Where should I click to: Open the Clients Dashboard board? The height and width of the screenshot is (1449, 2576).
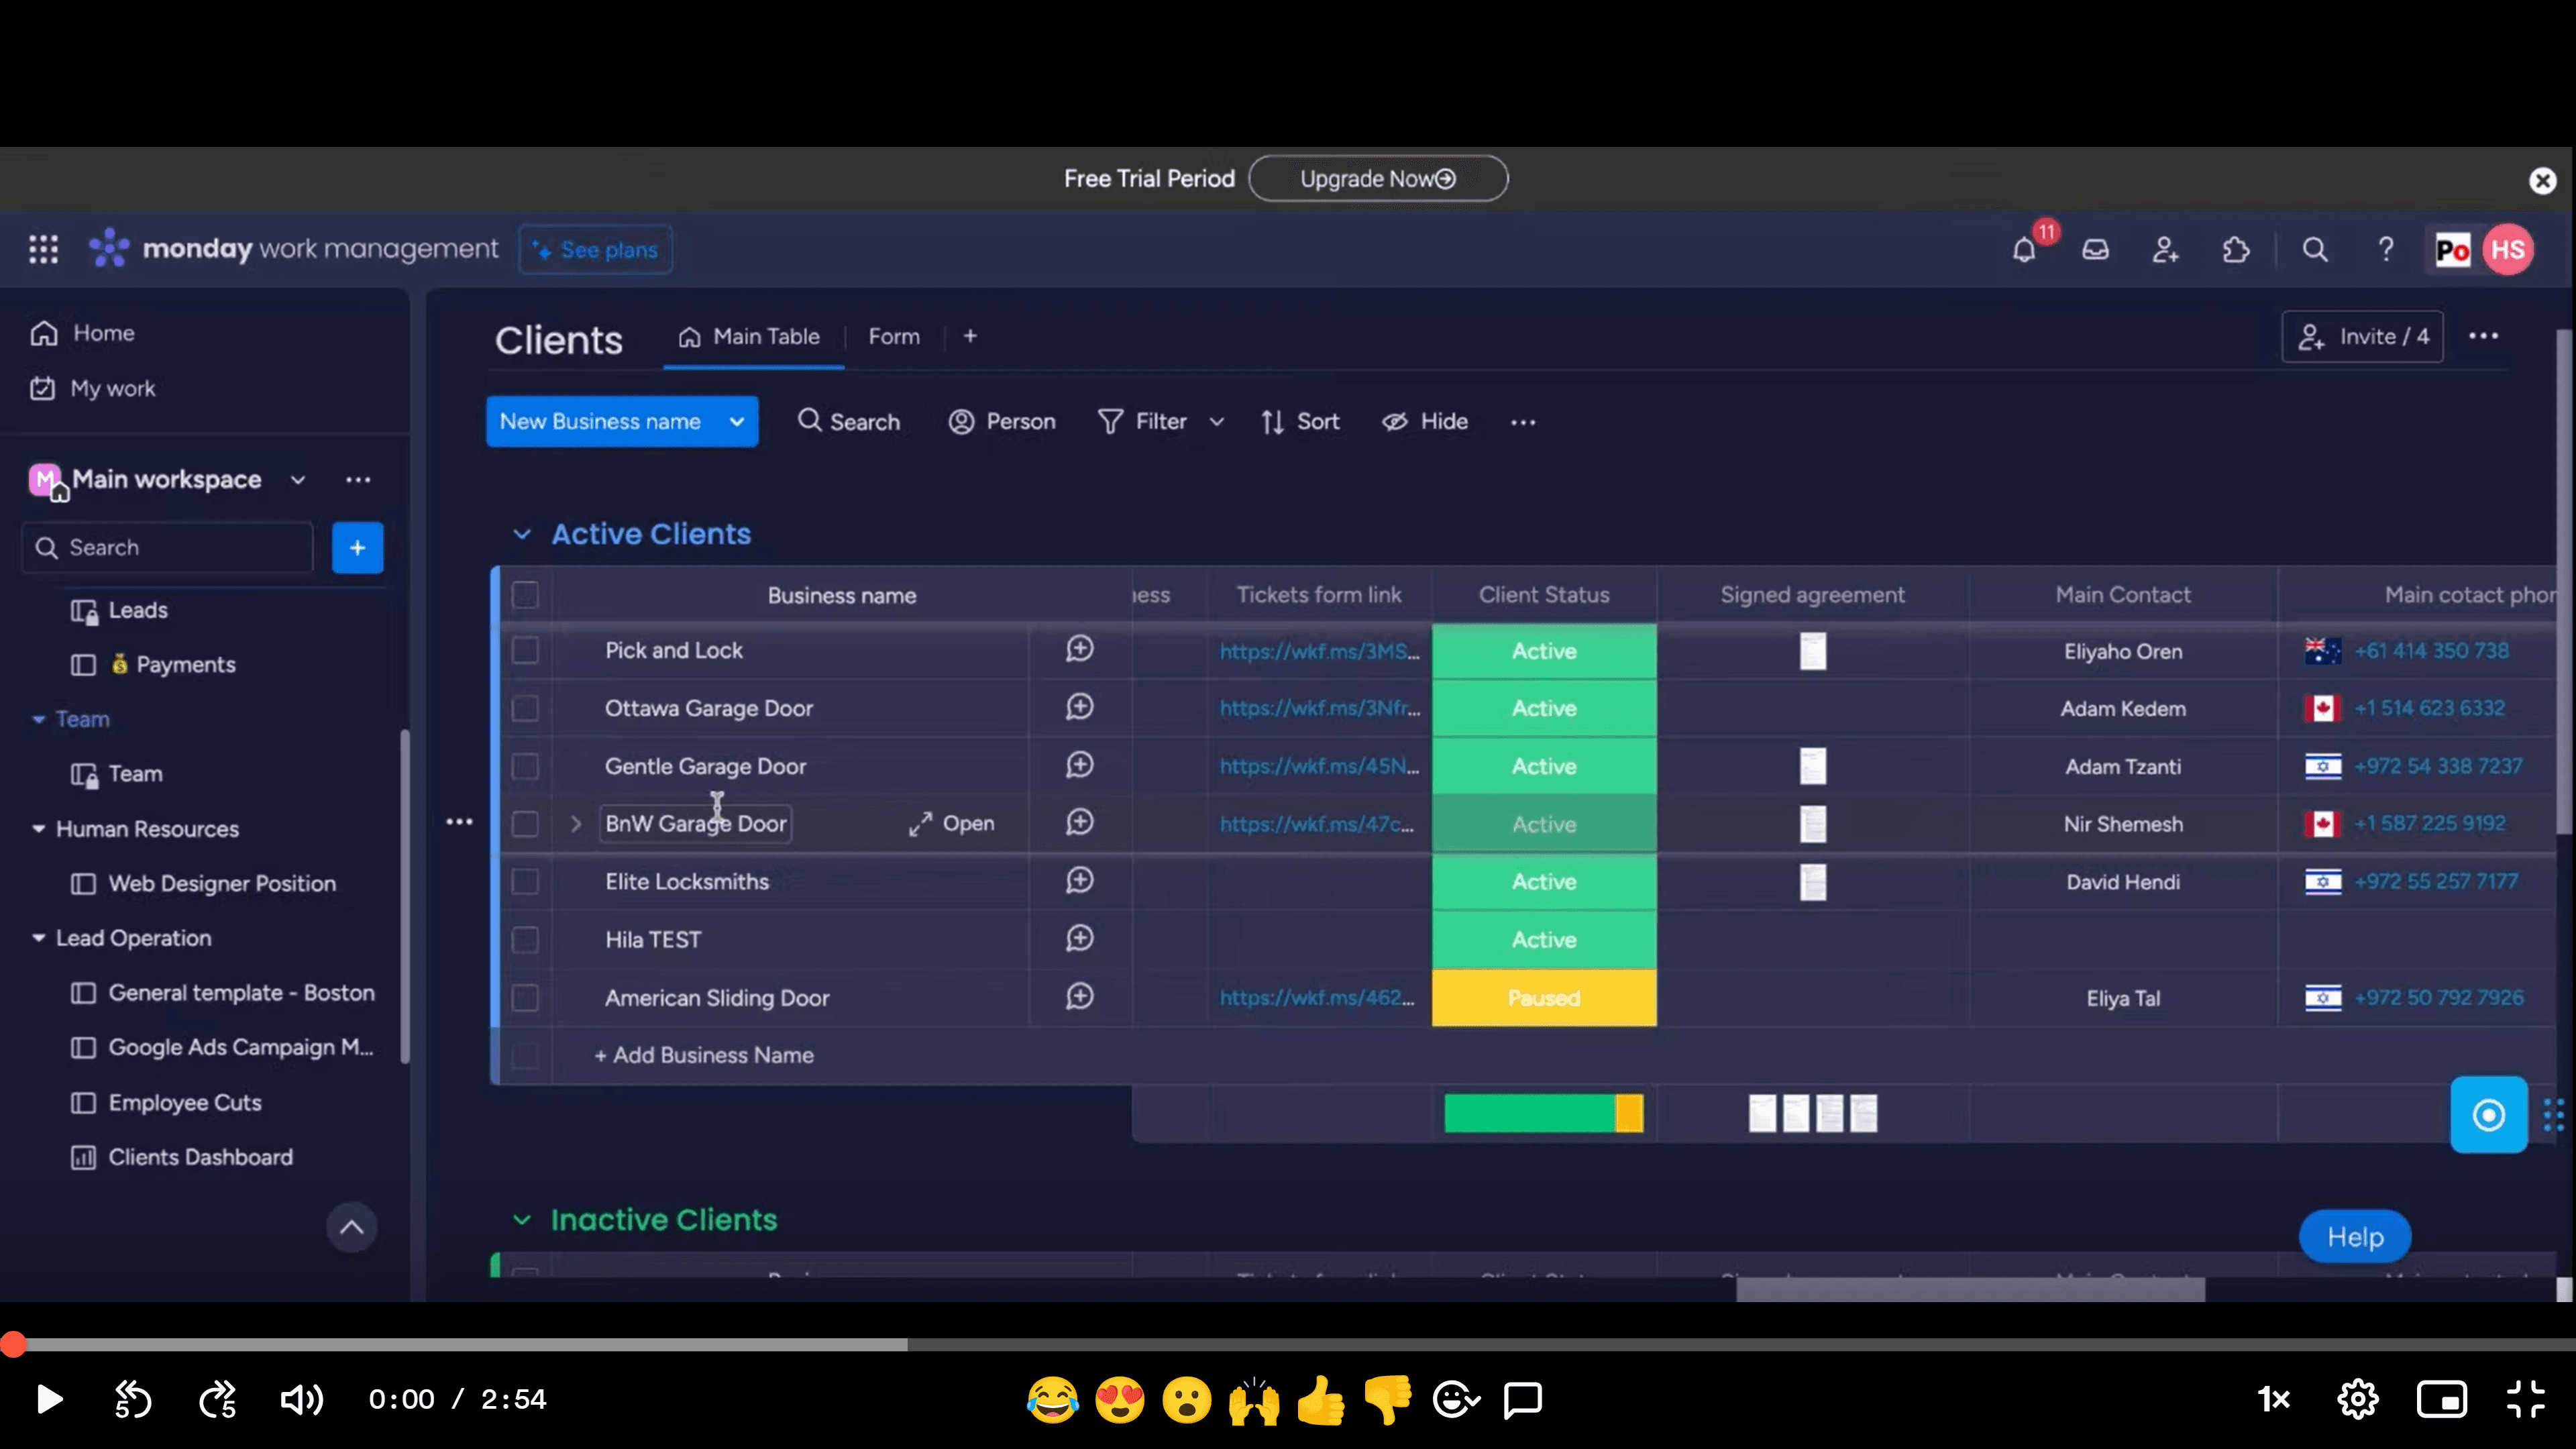183,1157
